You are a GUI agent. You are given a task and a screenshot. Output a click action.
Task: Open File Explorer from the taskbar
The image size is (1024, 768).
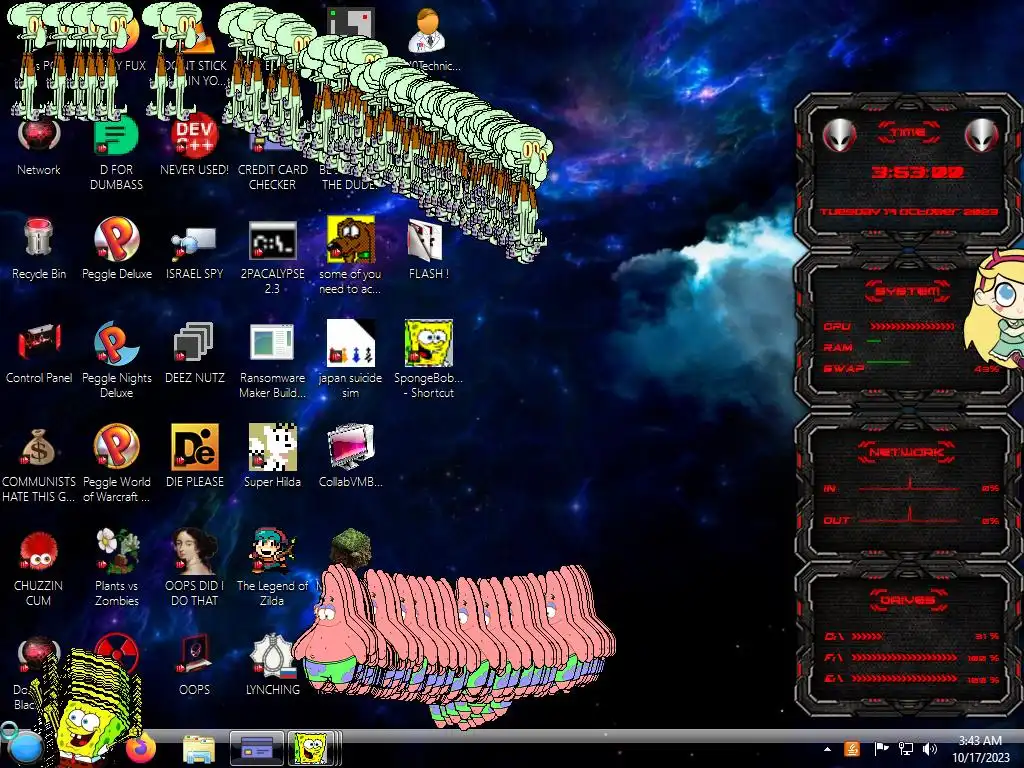[x=199, y=748]
